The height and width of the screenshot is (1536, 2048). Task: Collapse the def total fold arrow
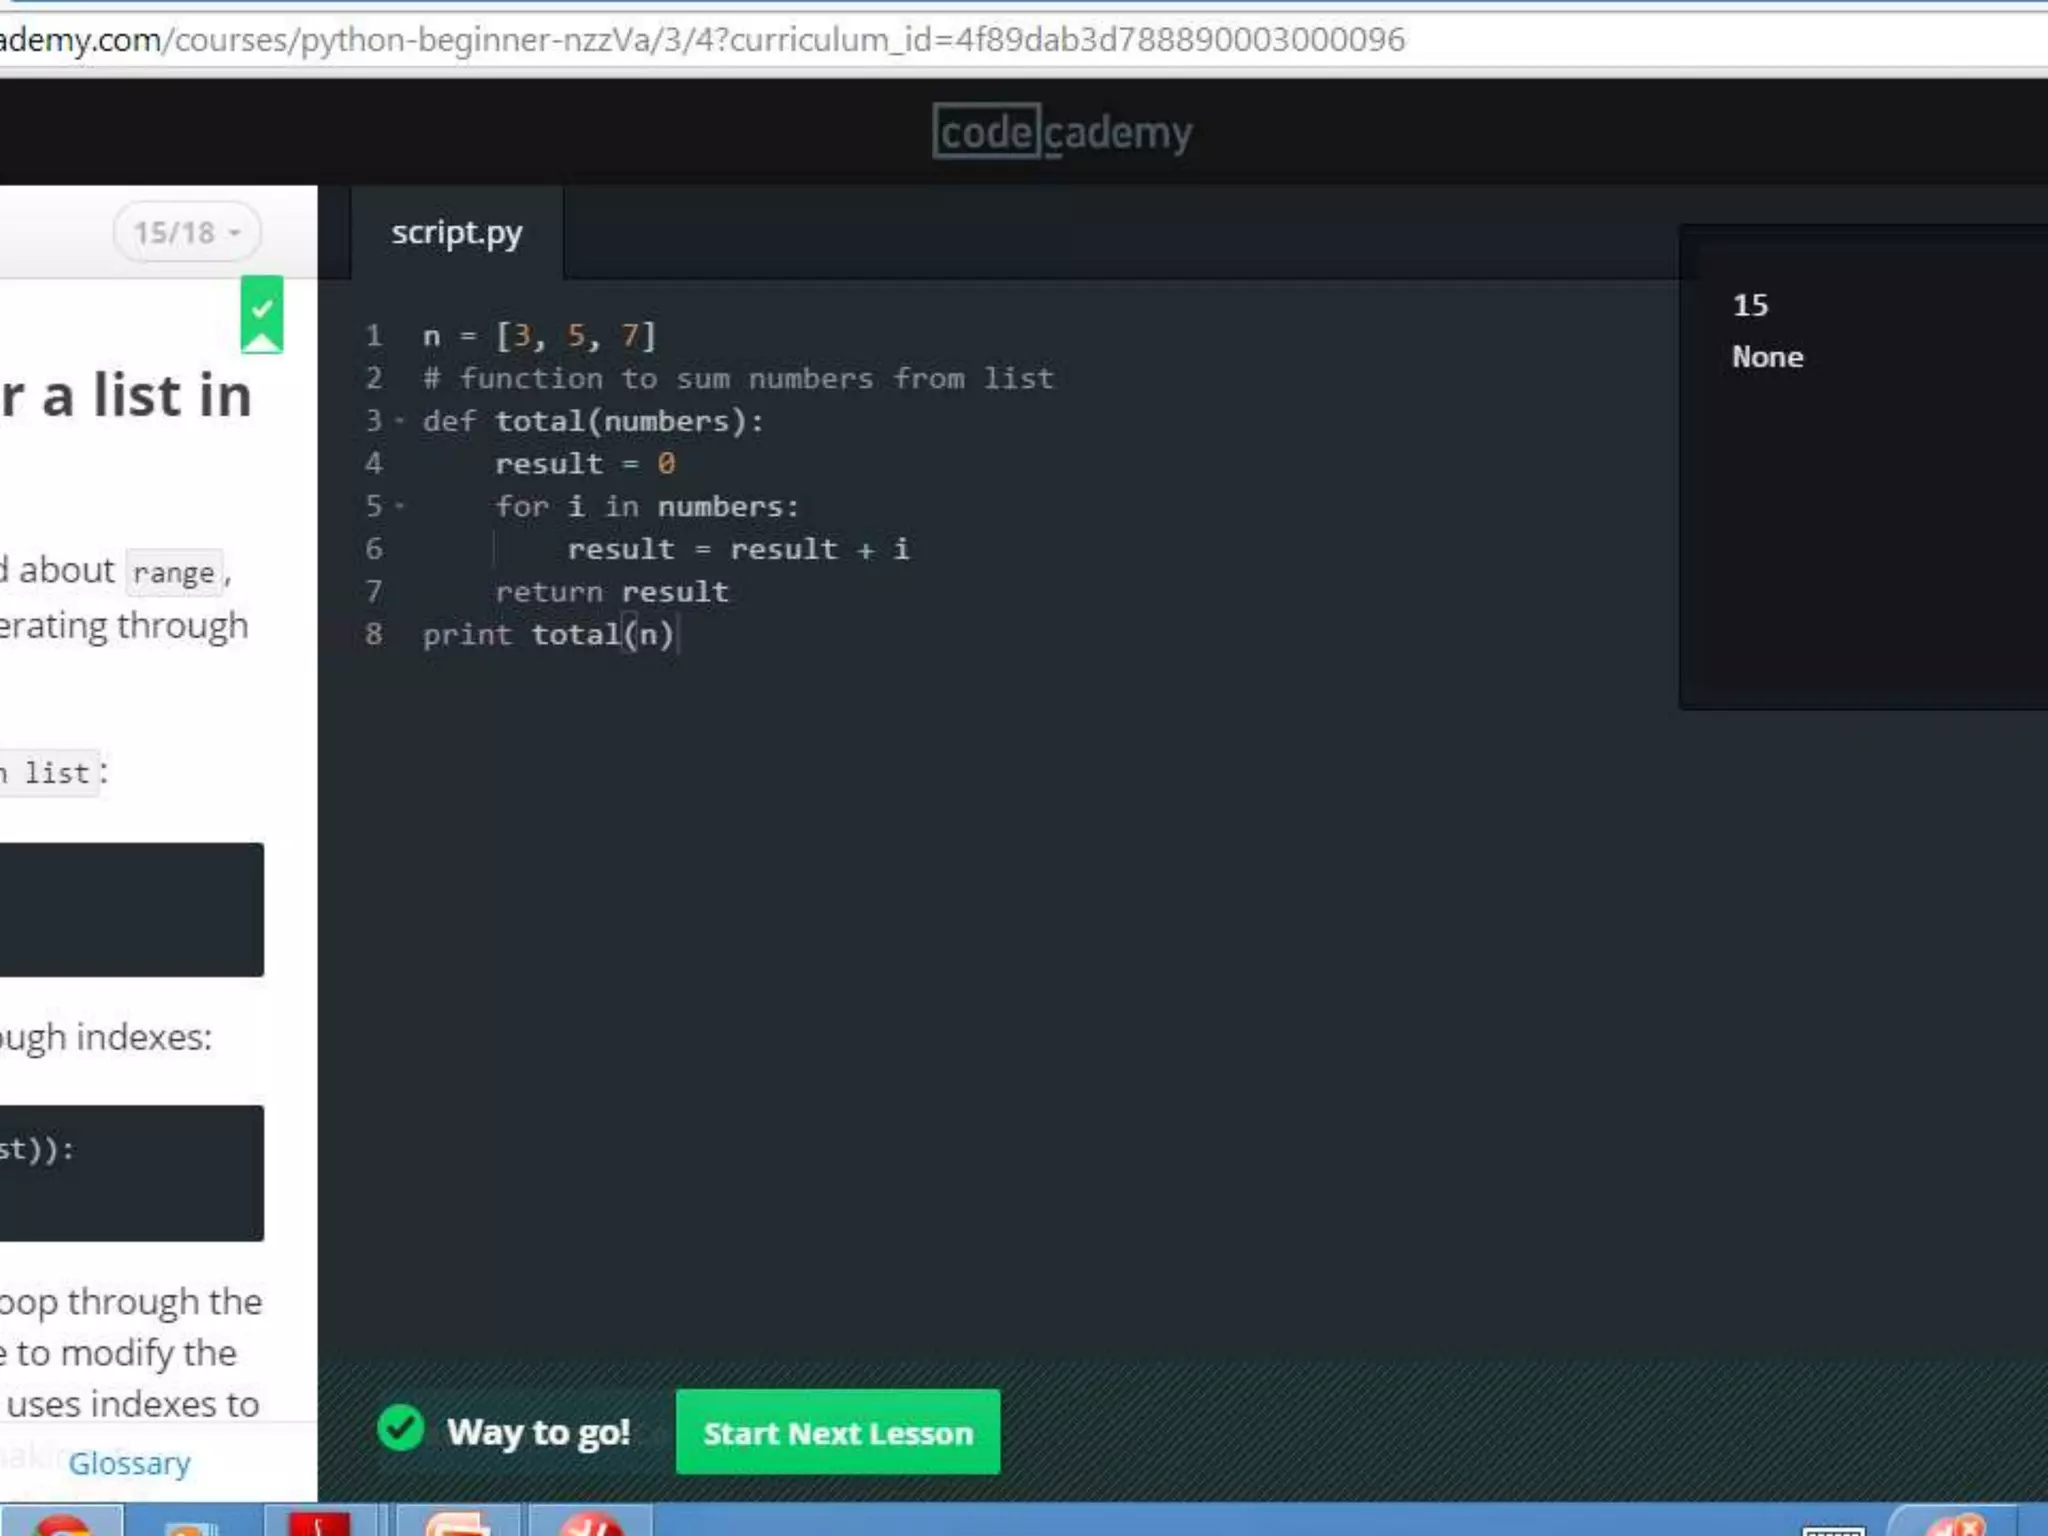click(400, 421)
